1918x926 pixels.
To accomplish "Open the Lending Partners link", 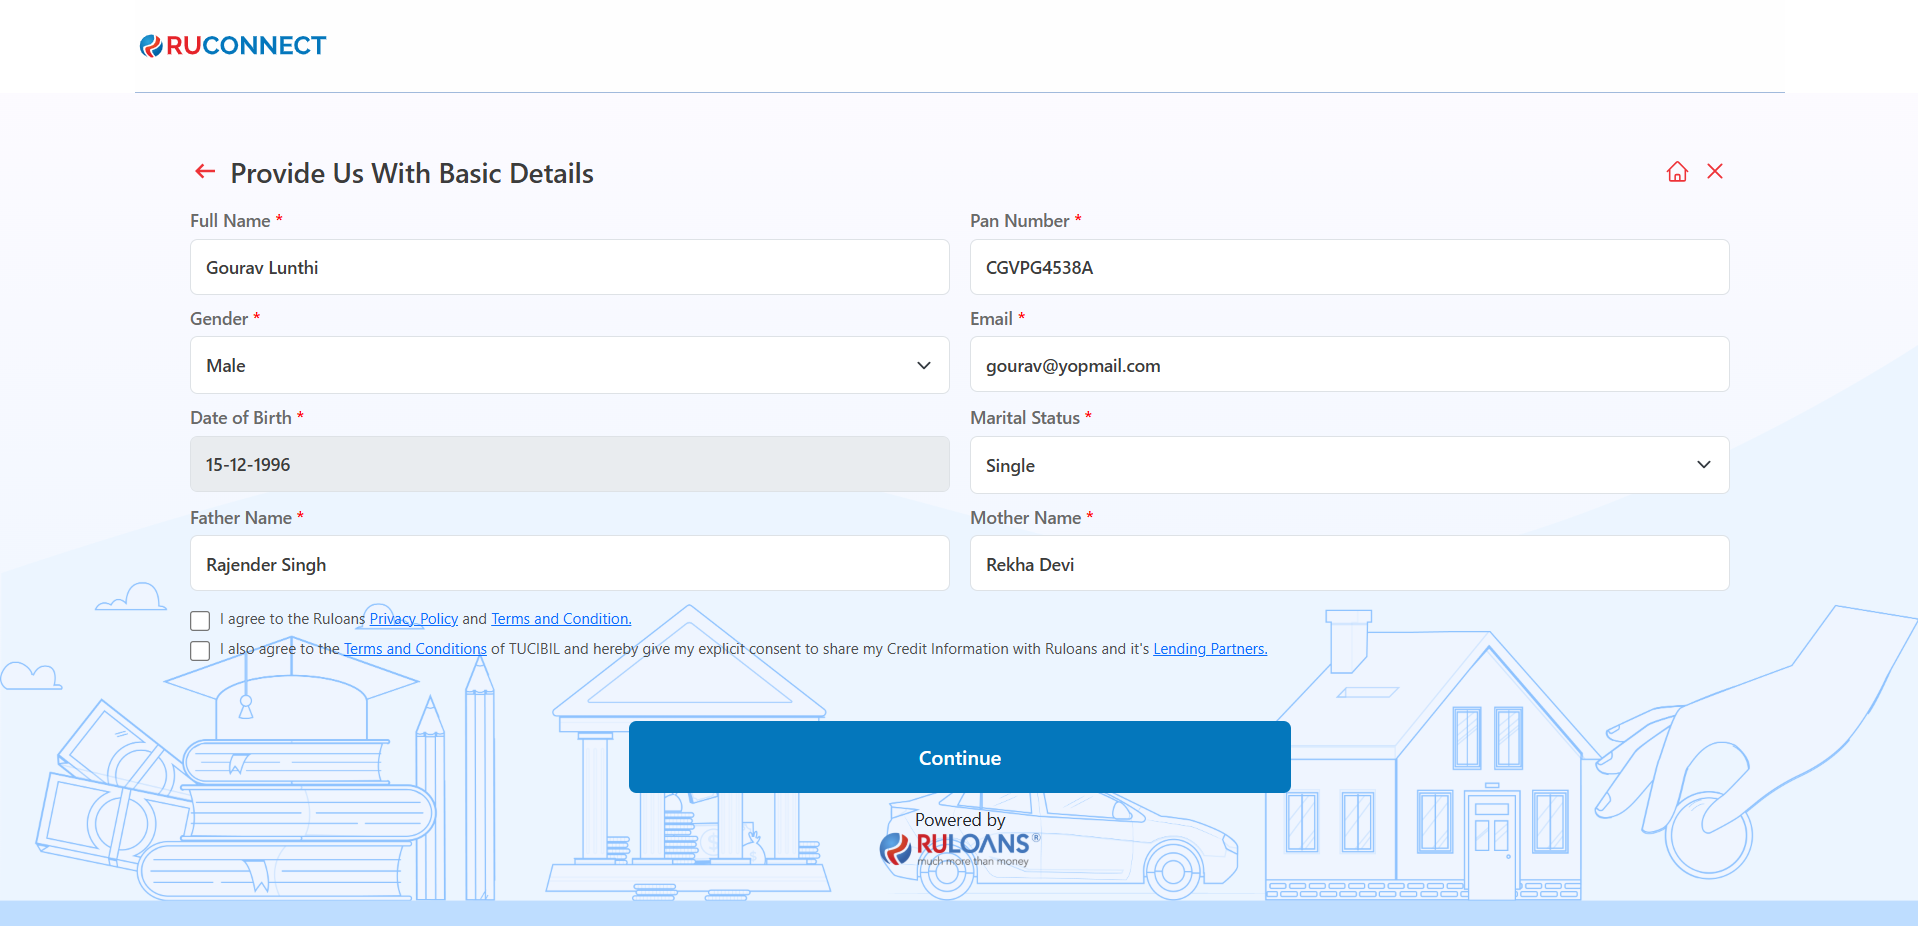I will [1210, 649].
